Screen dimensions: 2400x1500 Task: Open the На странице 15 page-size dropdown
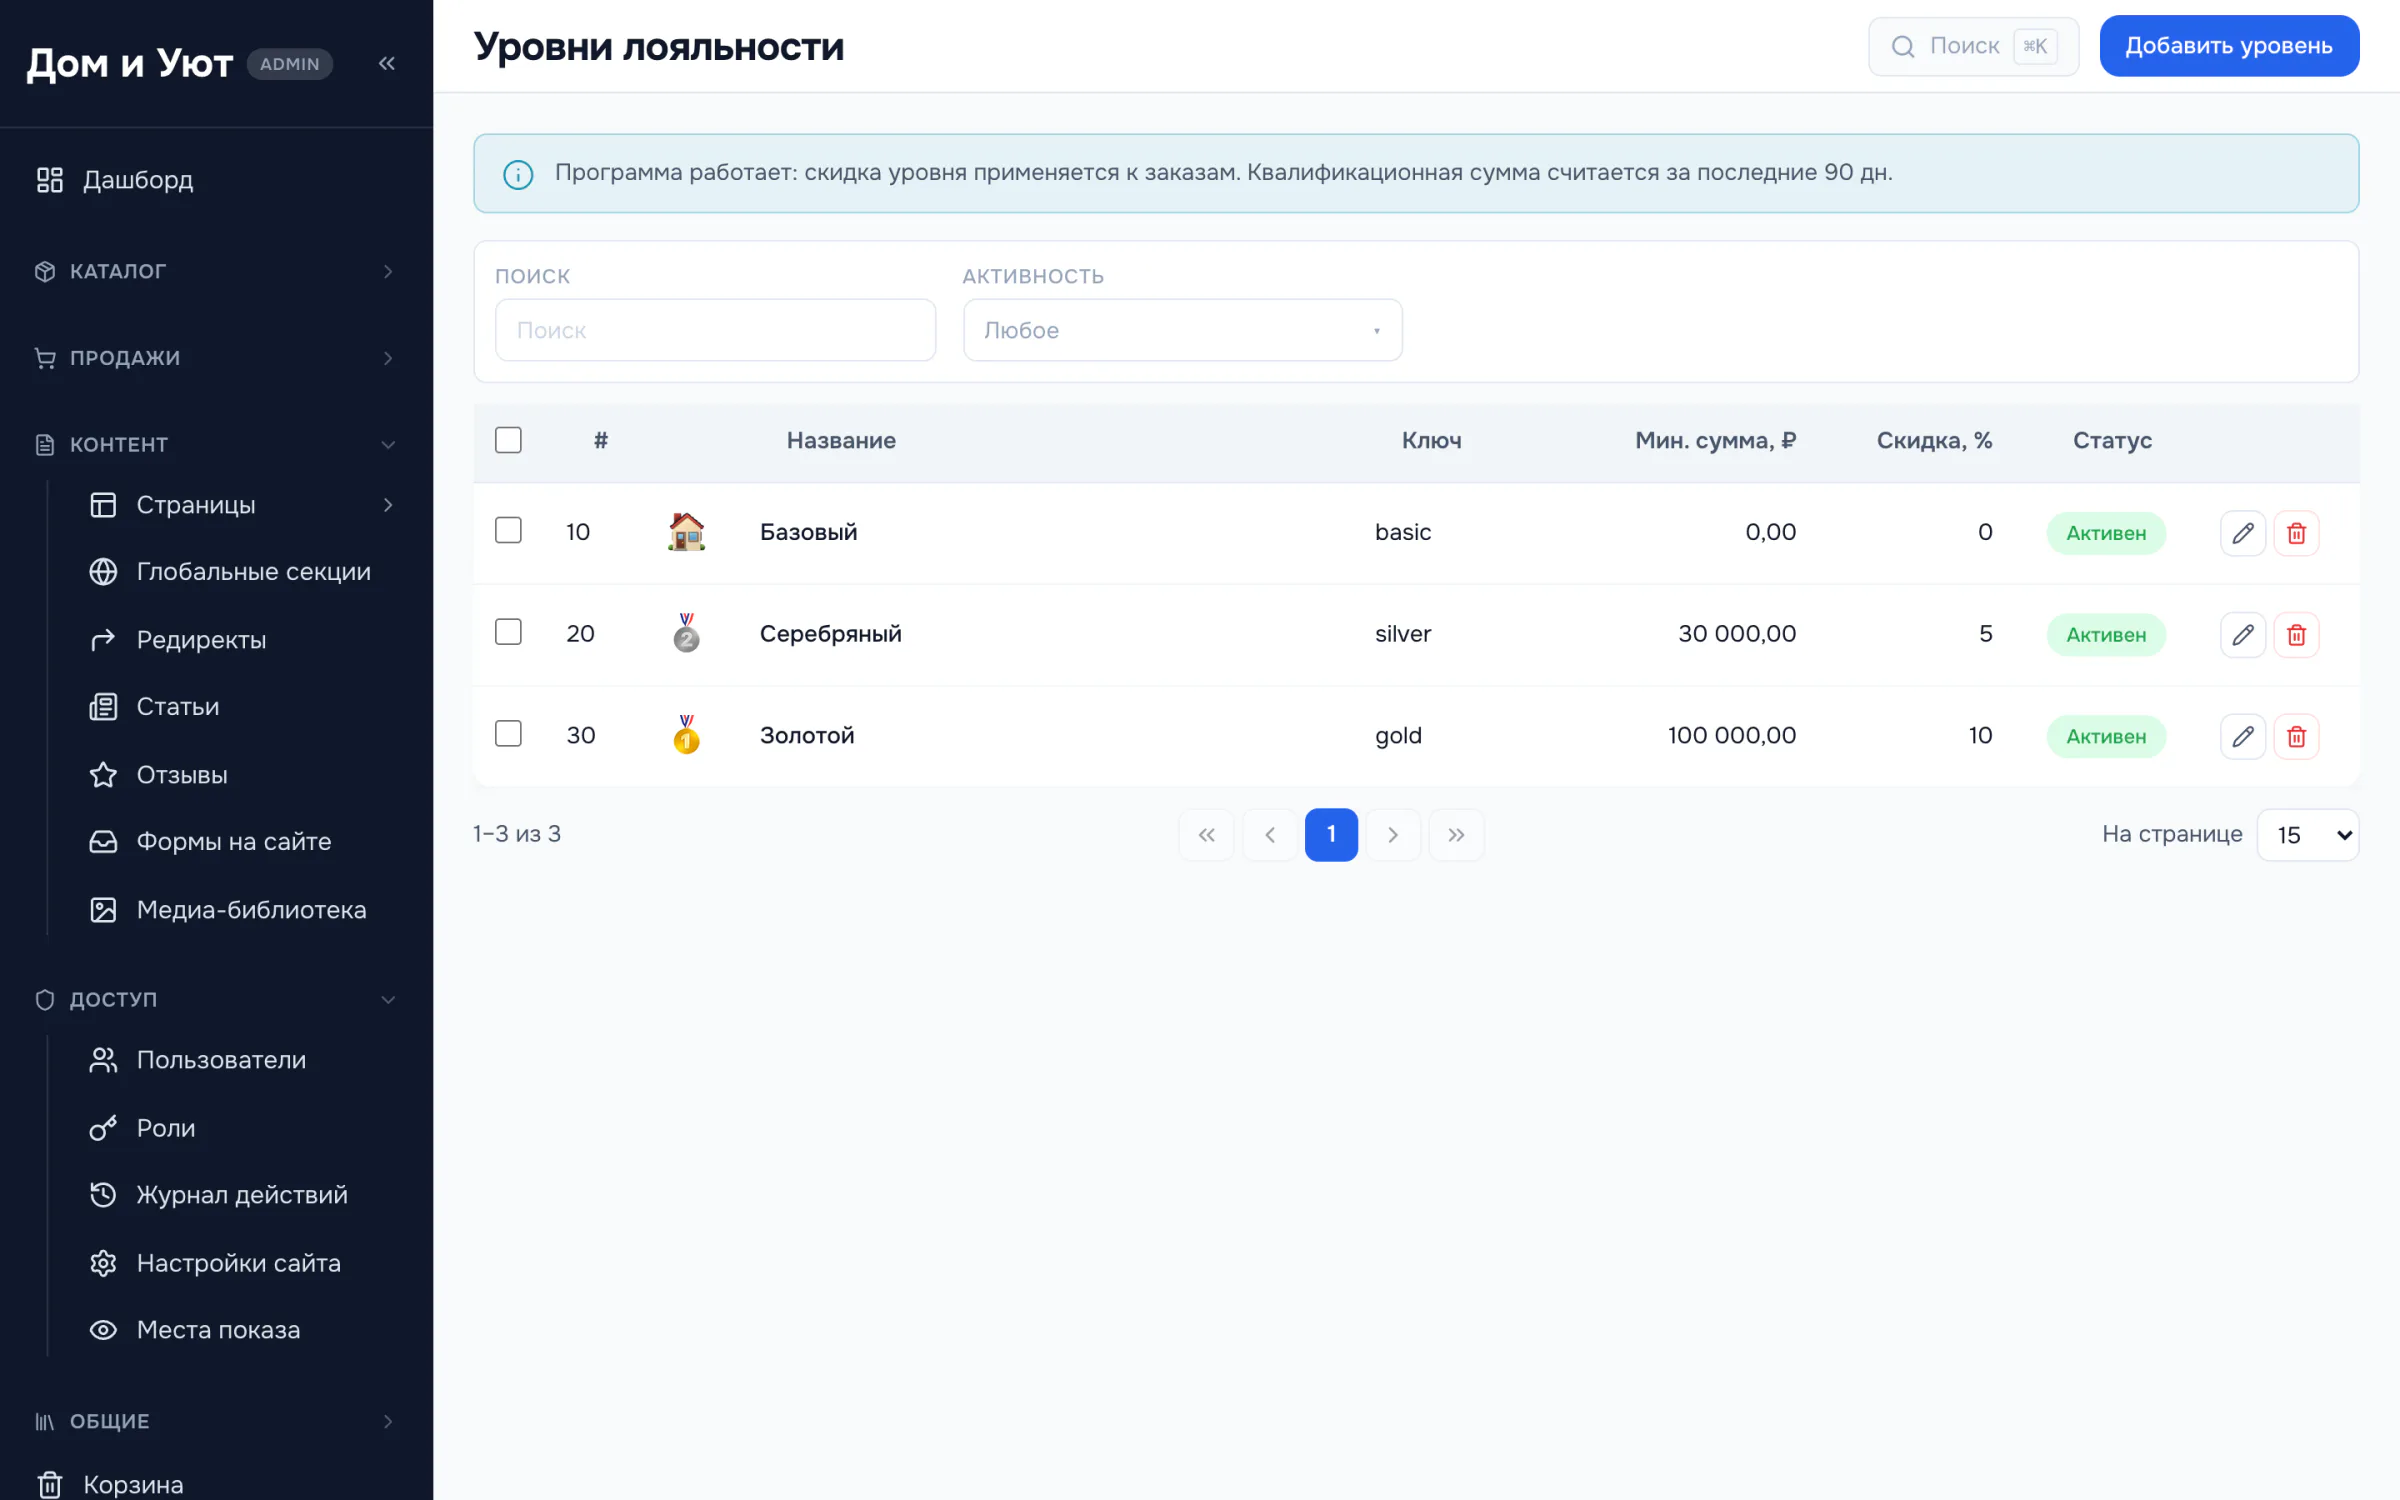[2307, 835]
